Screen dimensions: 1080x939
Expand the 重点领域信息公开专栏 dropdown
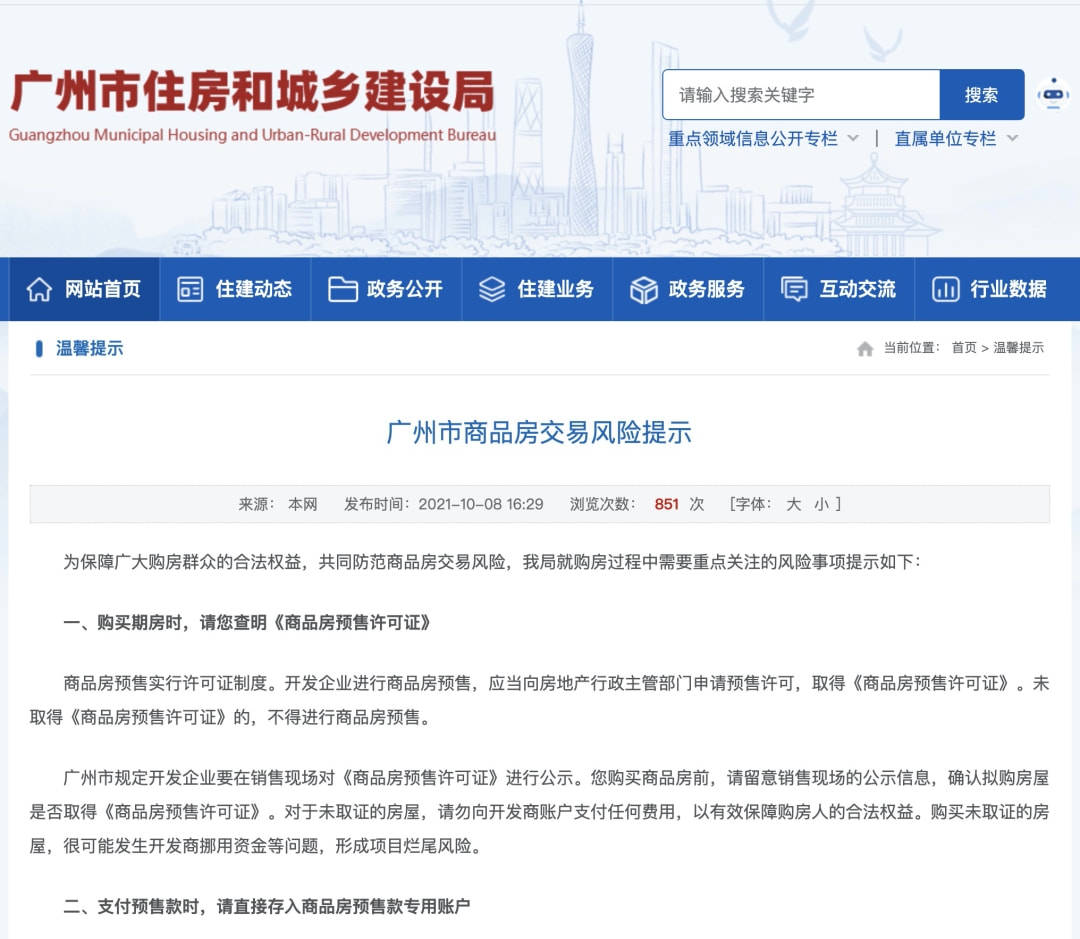(853, 139)
